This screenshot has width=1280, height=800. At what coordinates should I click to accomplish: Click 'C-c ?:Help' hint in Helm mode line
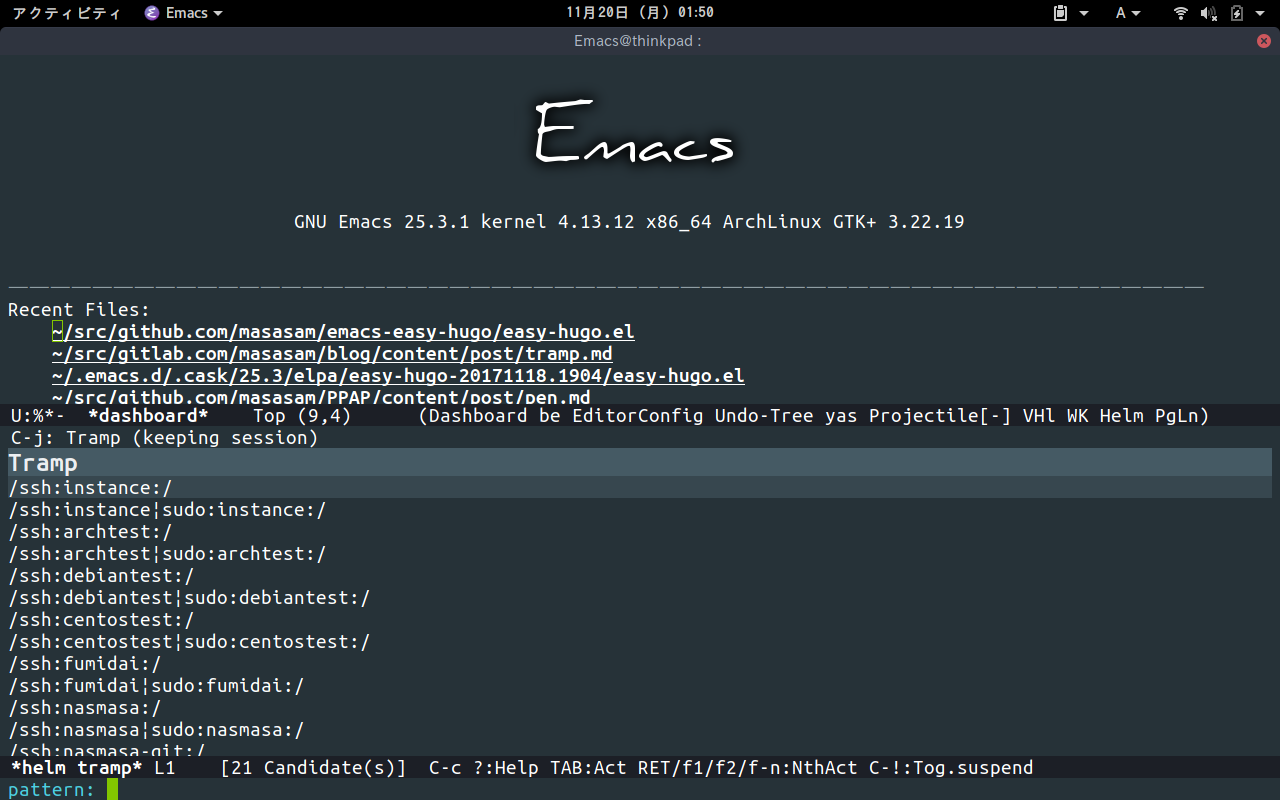[484, 767]
